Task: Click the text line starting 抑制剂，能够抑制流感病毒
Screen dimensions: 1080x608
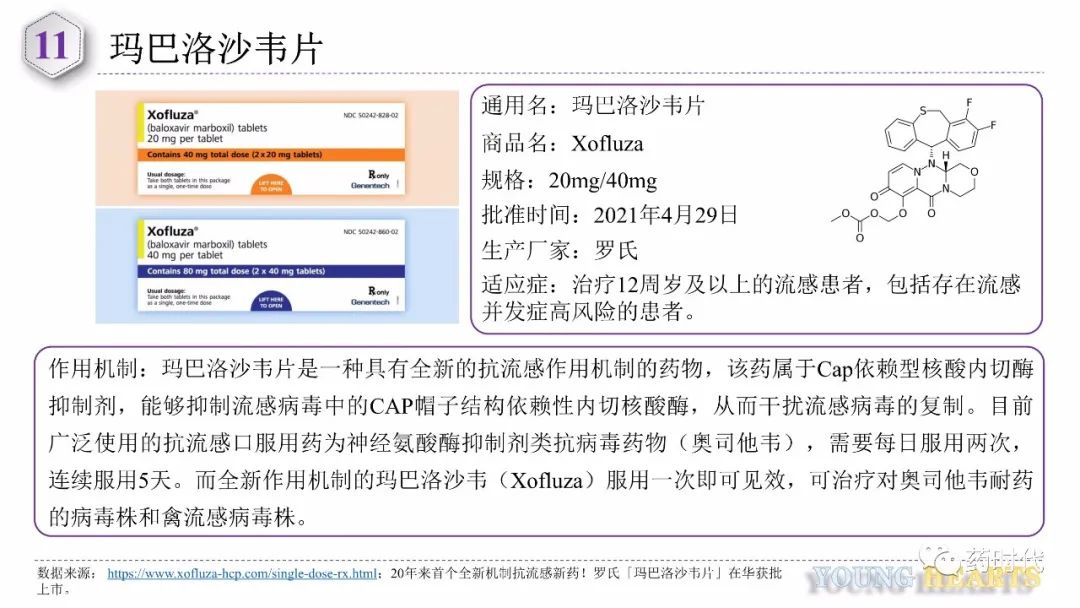Action: (541, 406)
